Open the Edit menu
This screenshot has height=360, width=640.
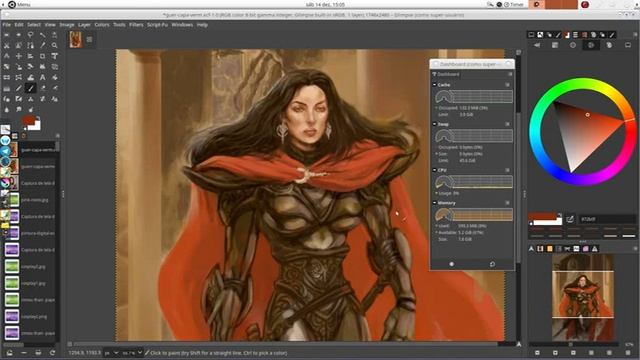(x=19, y=25)
